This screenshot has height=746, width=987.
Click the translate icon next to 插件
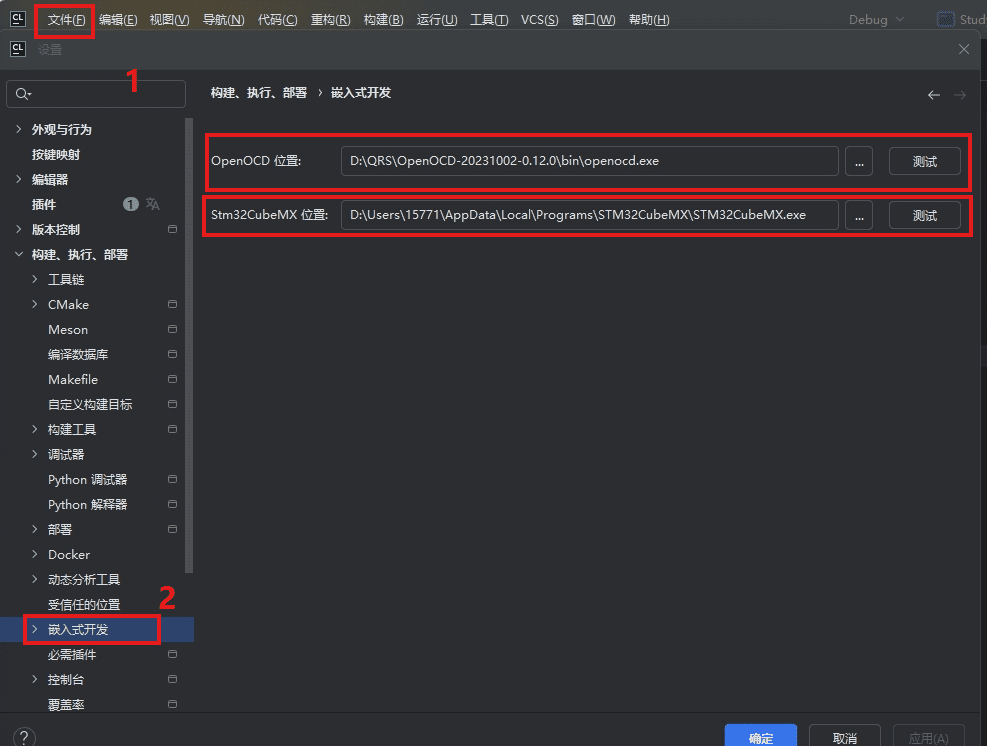pos(153,204)
